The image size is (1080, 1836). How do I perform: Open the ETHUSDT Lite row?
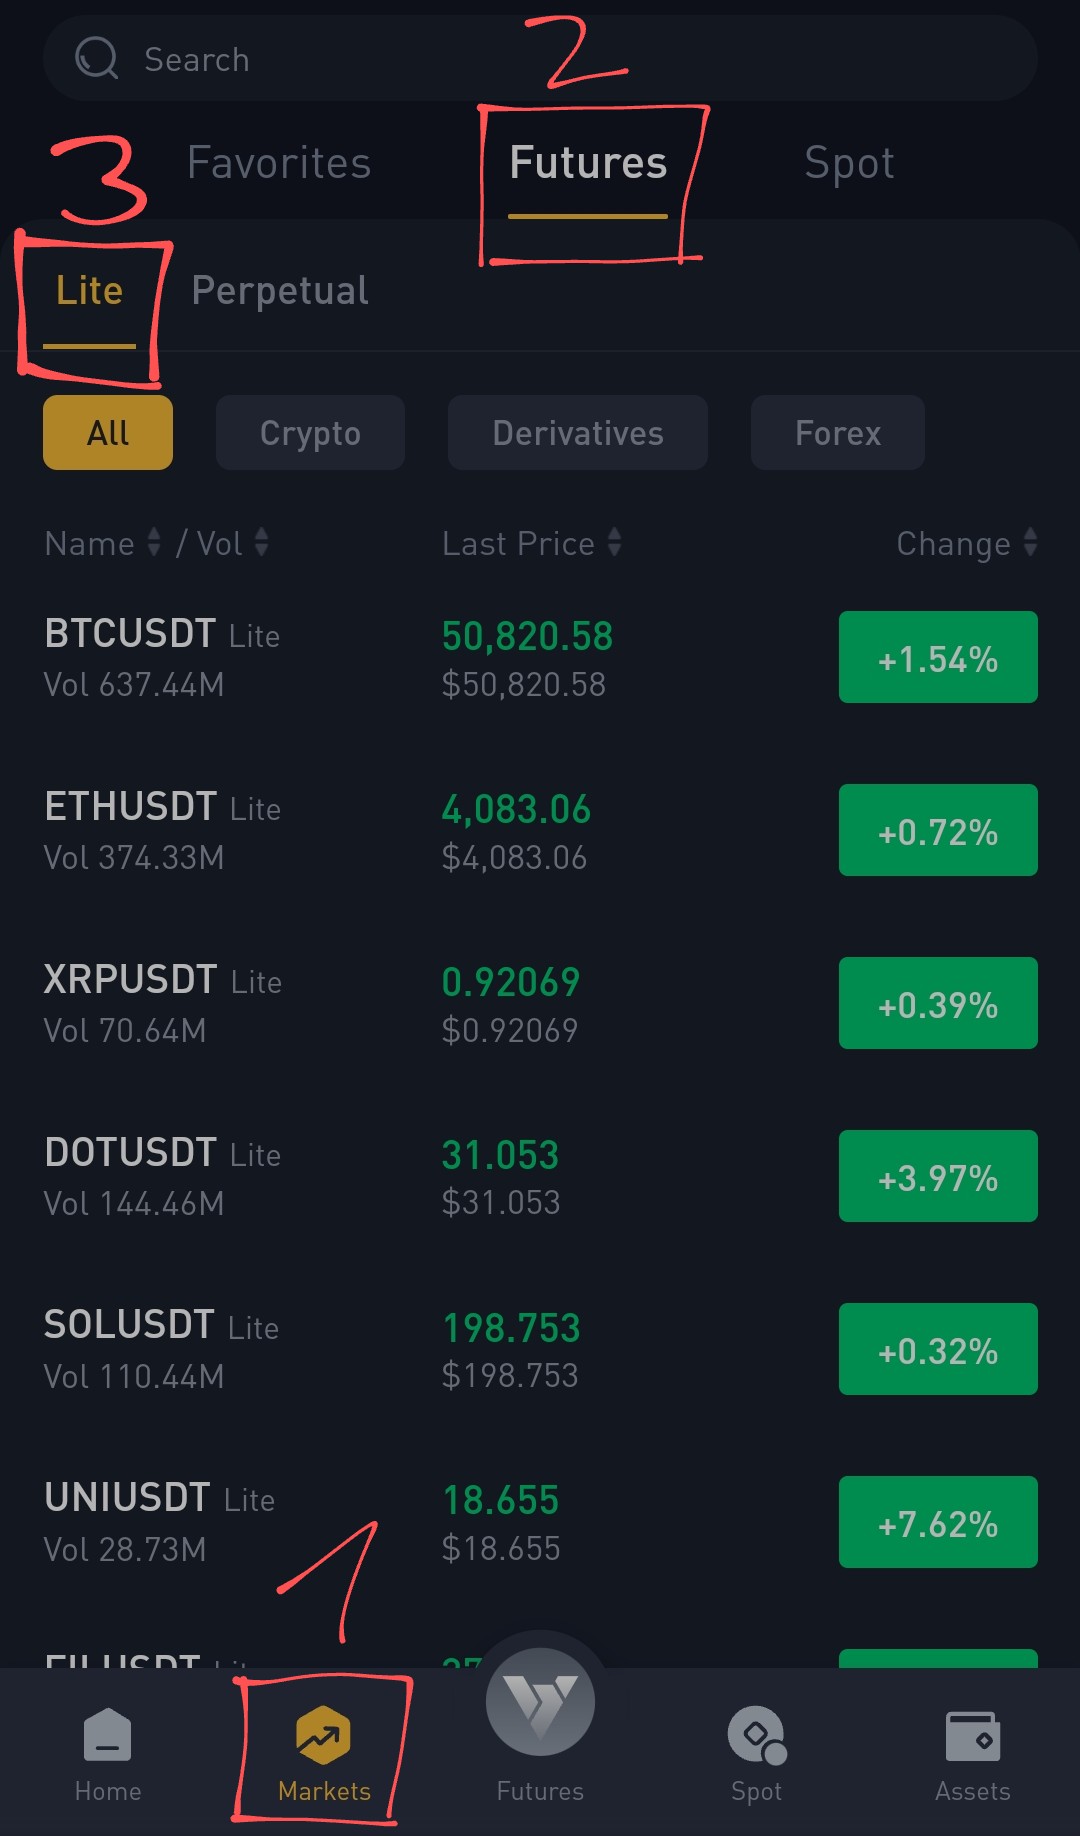(x=540, y=831)
